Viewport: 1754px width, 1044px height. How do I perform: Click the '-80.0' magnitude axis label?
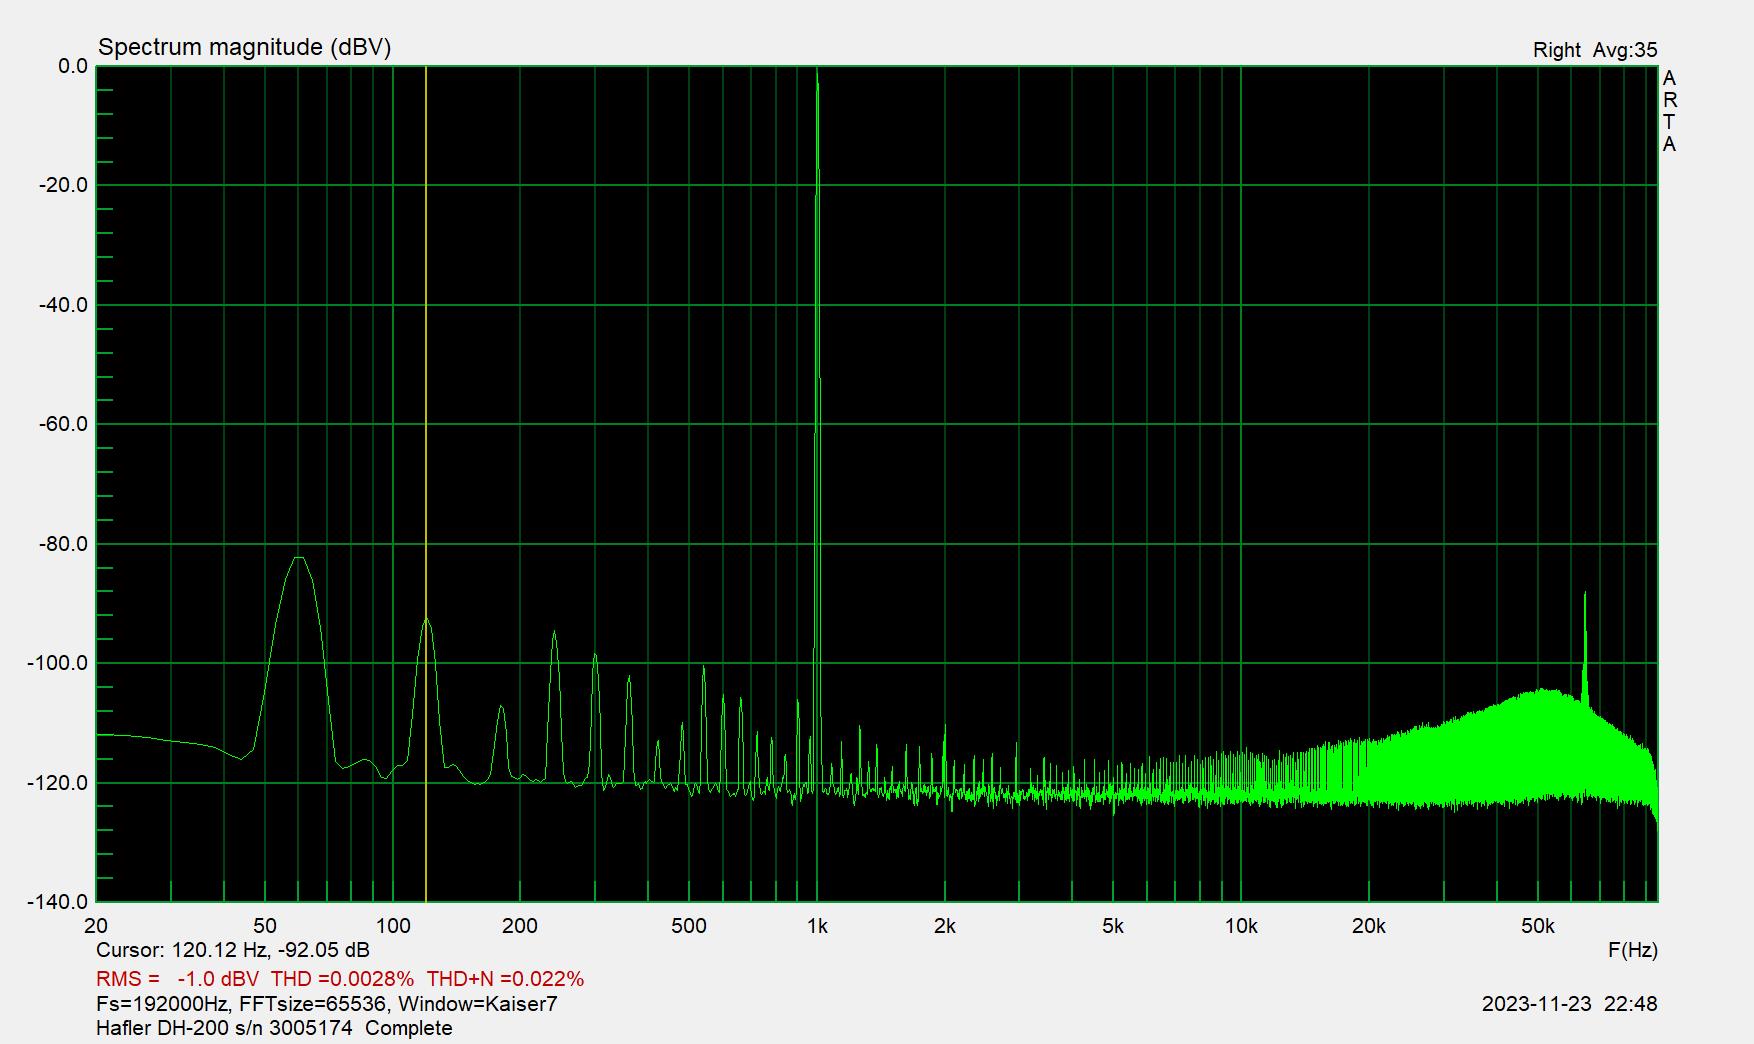tap(64, 544)
